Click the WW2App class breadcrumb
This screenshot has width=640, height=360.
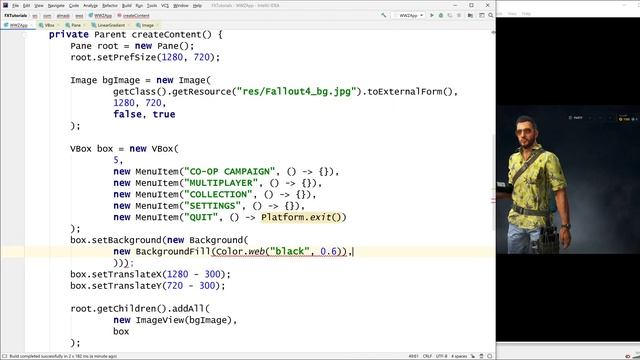click(100, 16)
